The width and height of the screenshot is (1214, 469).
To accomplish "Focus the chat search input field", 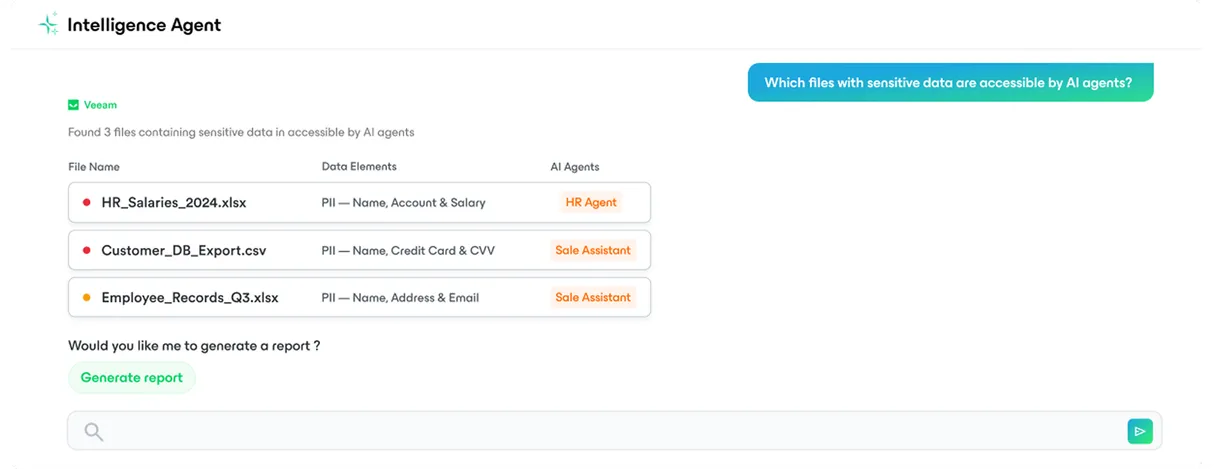I will tap(614, 431).
